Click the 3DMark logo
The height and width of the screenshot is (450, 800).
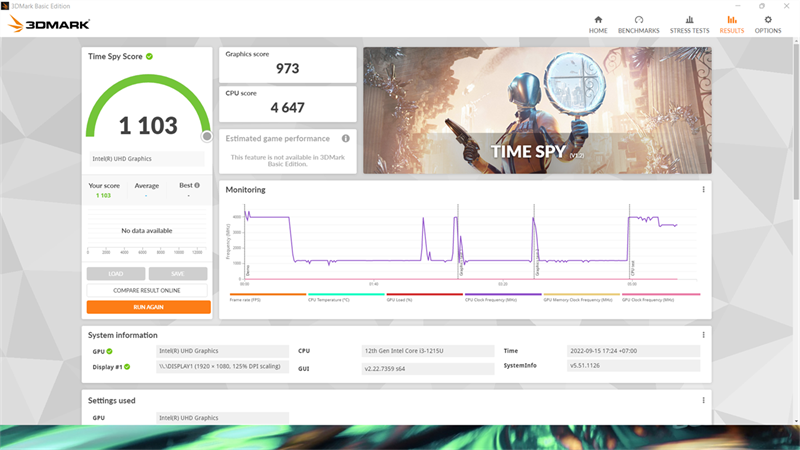coord(49,23)
